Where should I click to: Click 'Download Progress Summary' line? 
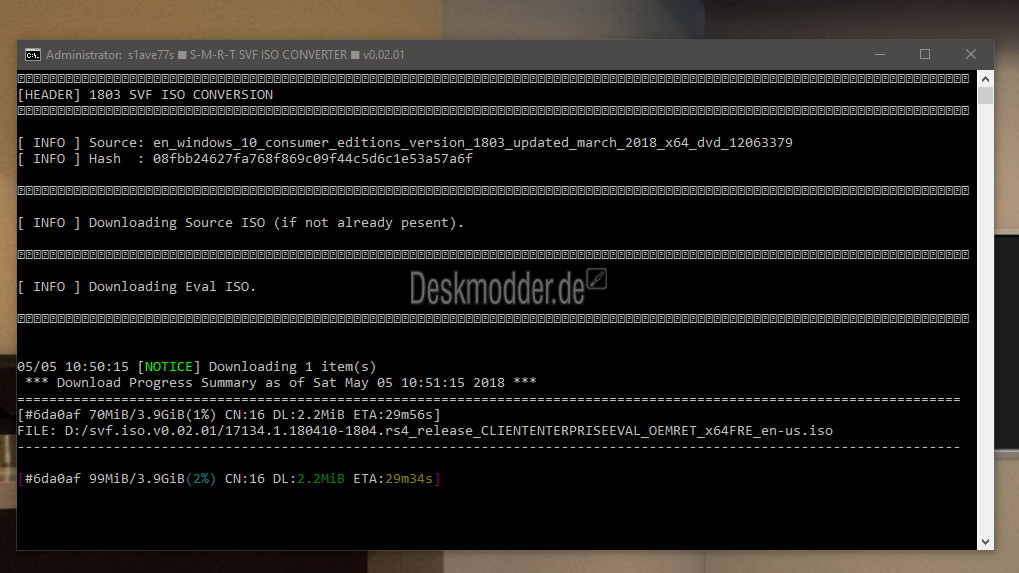pyautogui.click(x=281, y=383)
